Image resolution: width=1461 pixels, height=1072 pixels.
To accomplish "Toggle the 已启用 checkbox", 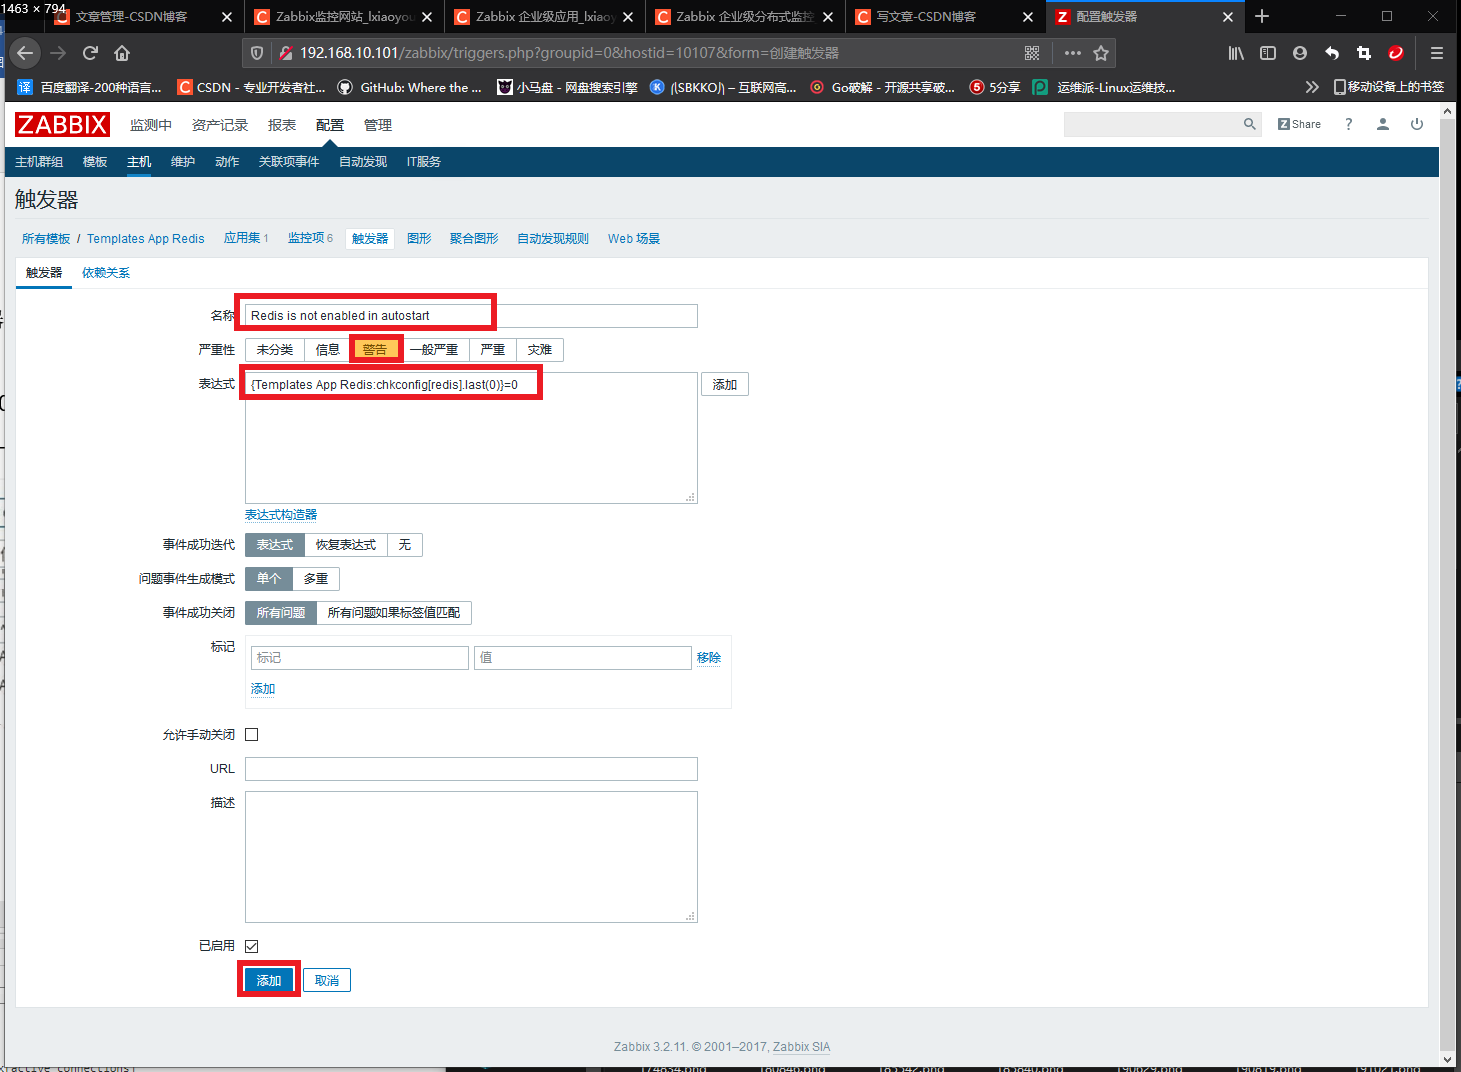I will 252,946.
